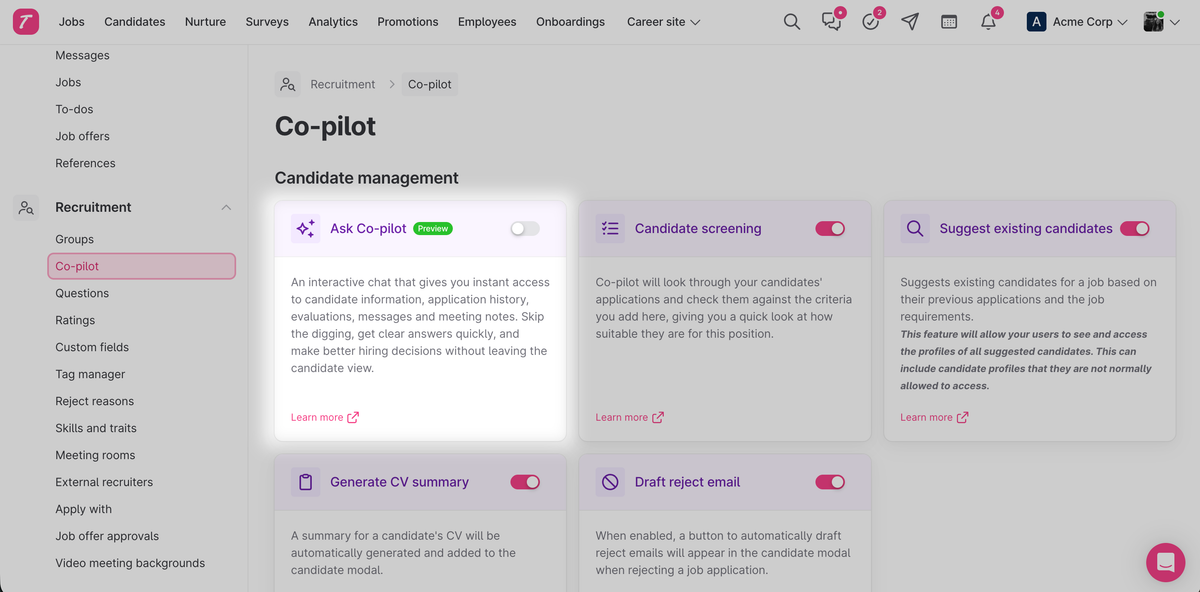Collapse the Recruitment sidebar section
Viewport: 1200px width, 592px height.
pyautogui.click(x=226, y=207)
